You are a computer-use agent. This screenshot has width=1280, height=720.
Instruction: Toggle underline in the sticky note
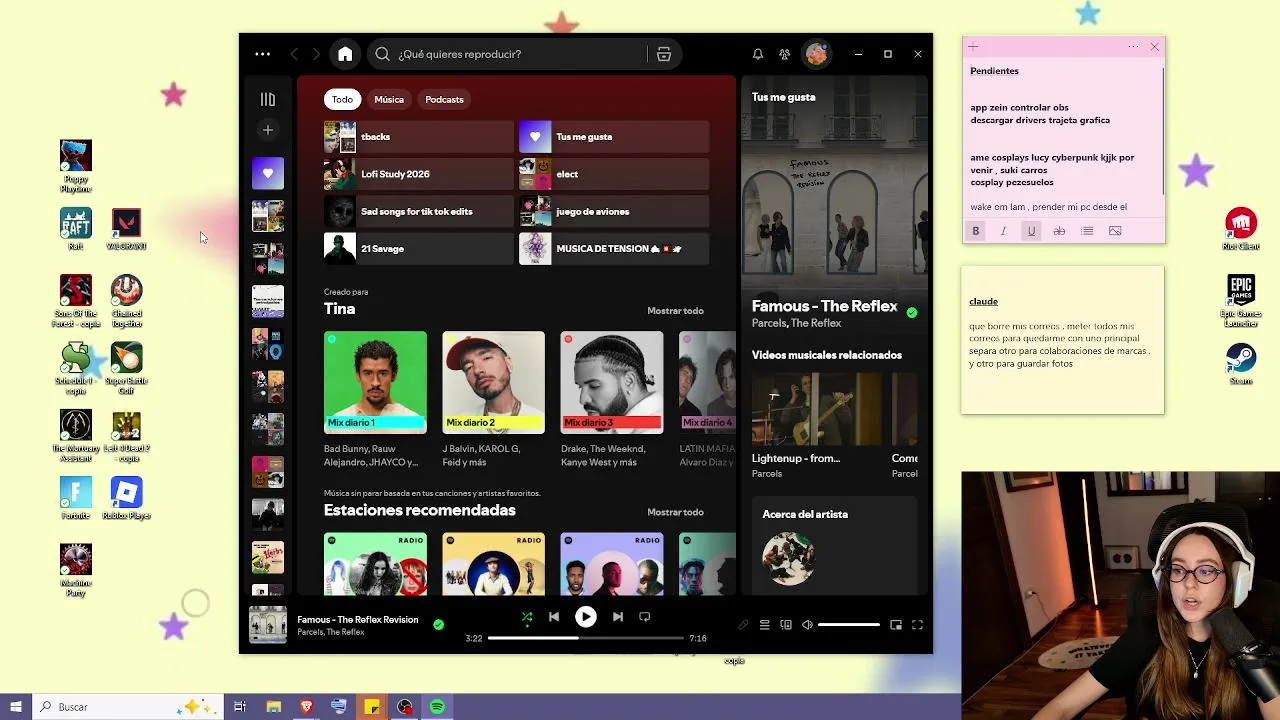point(1031,231)
